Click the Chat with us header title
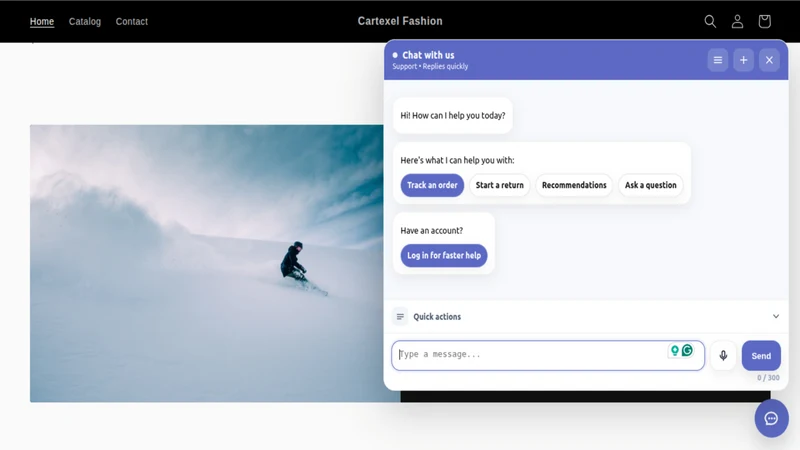Image resolution: width=800 pixels, height=450 pixels. coord(428,55)
